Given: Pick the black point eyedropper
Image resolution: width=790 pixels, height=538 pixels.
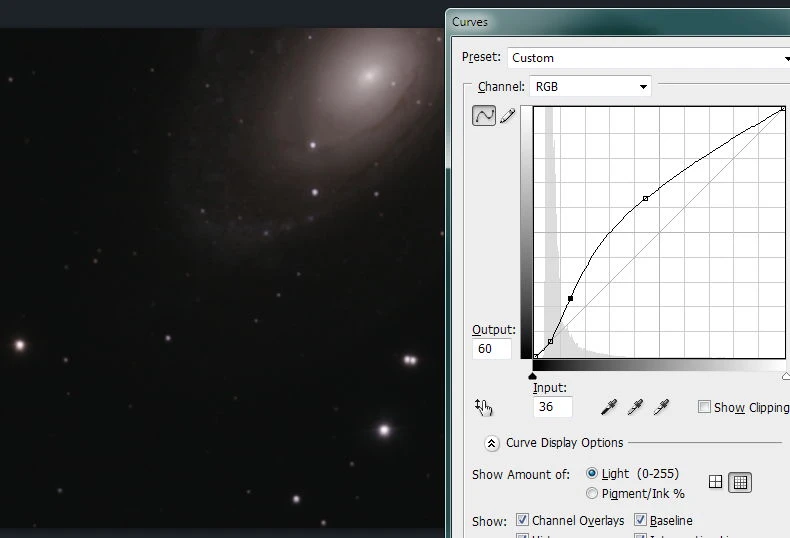Looking at the screenshot, I should (608, 407).
